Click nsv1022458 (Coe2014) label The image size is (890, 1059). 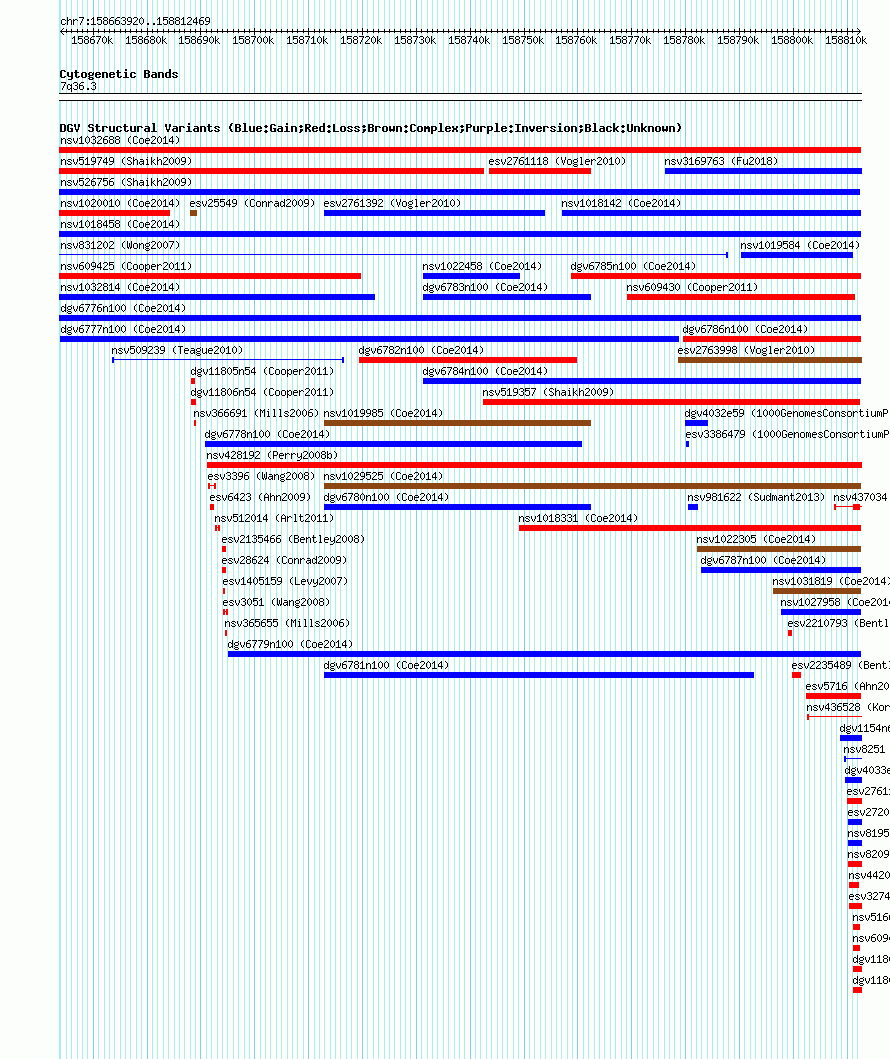pyautogui.click(x=482, y=266)
